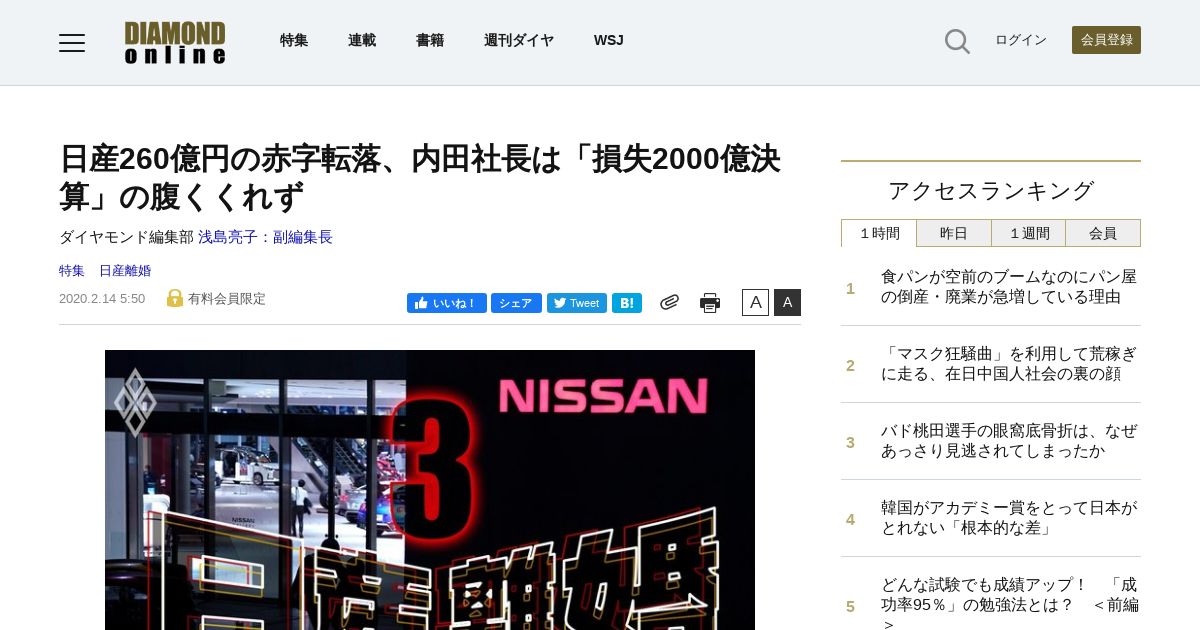Image resolution: width=1200 pixels, height=630 pixels.
Task: Click the ダイヤモンド編集部 byline text
Action: coord(126,237)
